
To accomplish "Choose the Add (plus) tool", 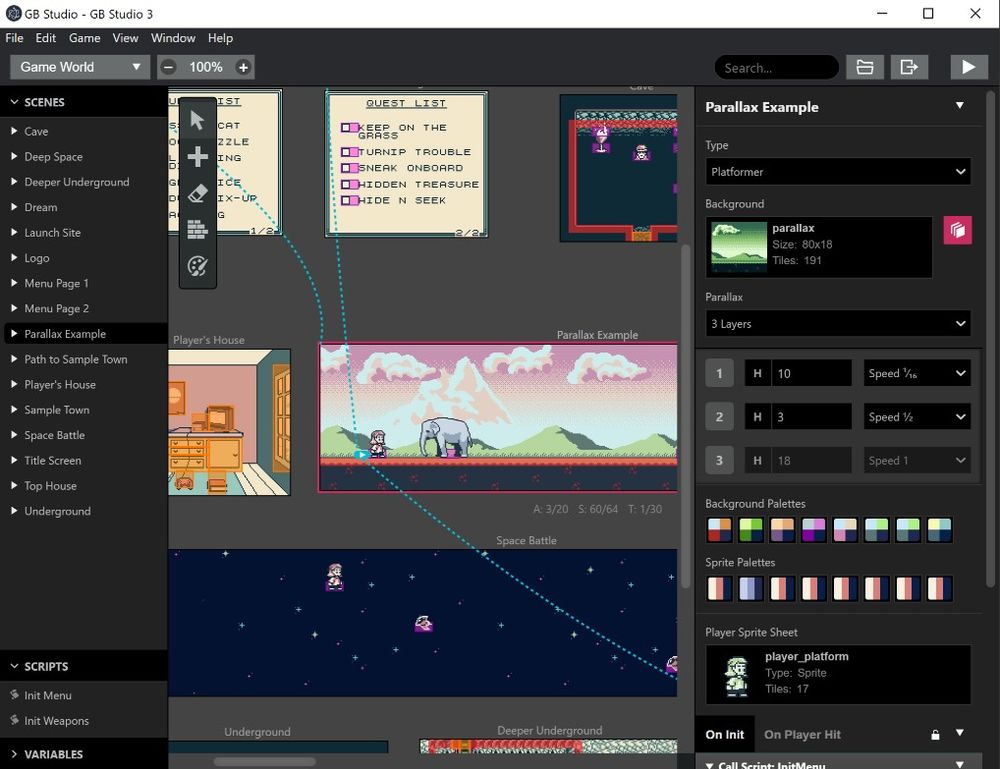I will (197, 156).
